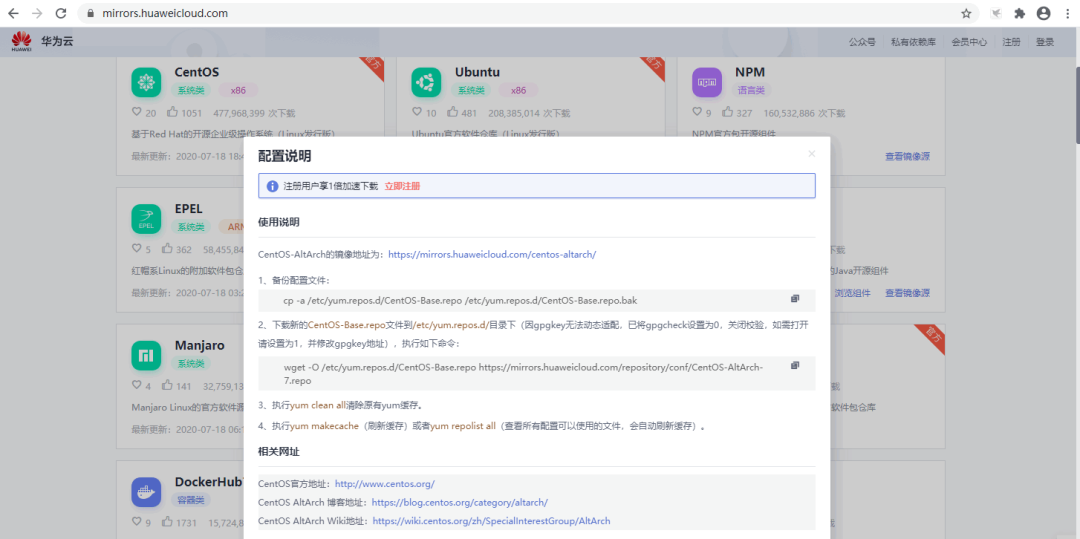Click the 相关网址 section heading
Screen dimensions: 1080x539
278,452
